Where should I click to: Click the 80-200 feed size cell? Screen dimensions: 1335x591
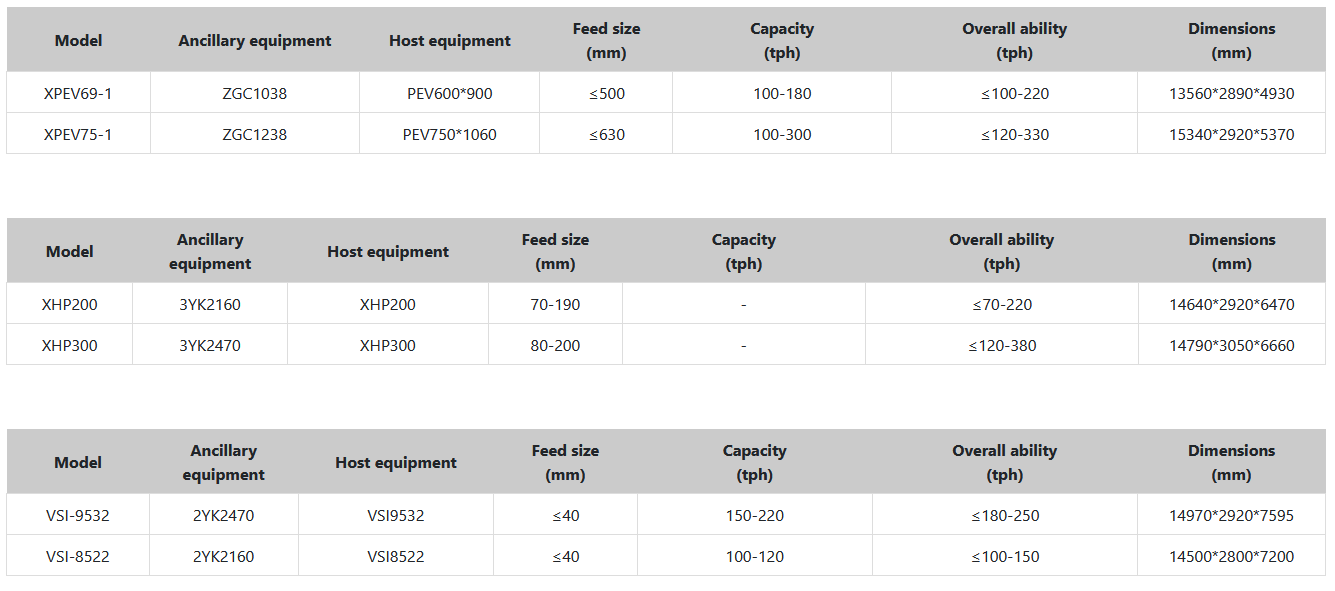[x=555, y=346]
